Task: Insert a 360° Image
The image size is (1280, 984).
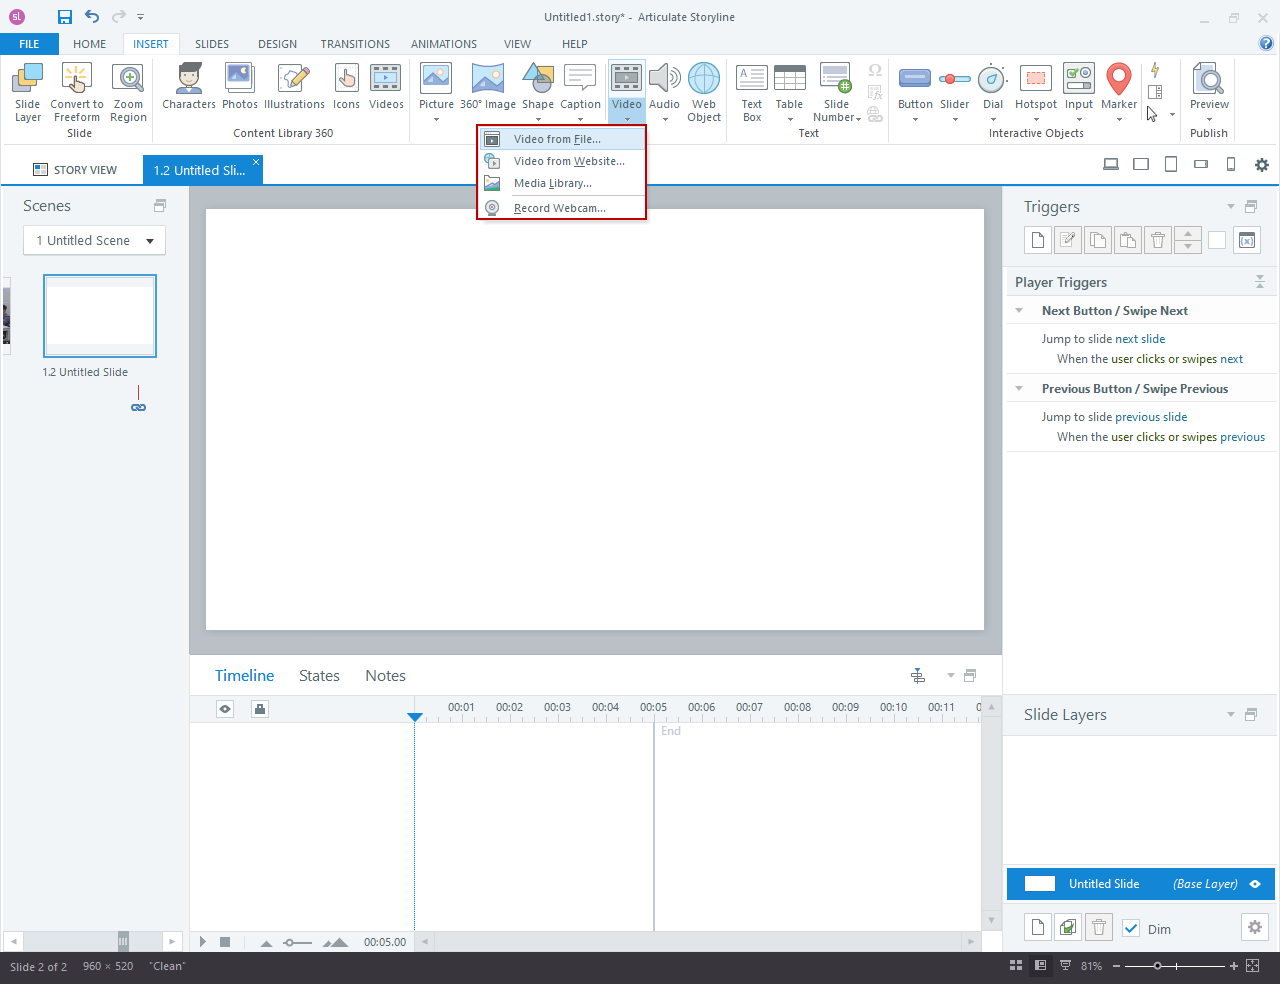Action: (x=488, y=87)
